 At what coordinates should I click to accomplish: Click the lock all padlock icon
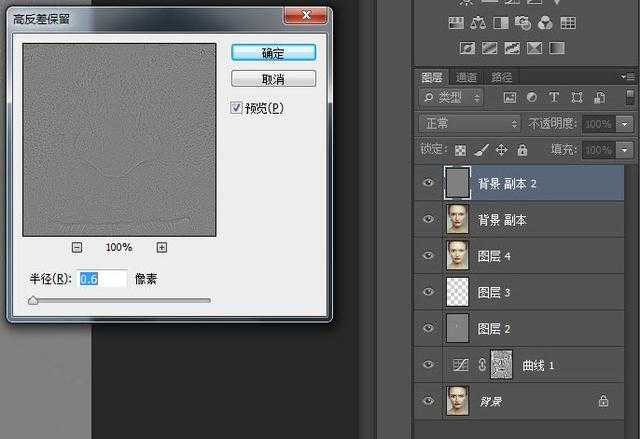pos(522,150)
